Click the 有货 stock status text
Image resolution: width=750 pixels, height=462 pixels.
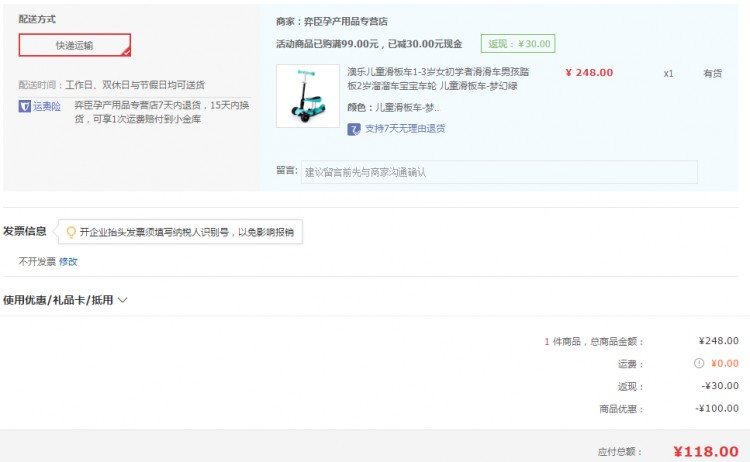(x=712, y=73)
